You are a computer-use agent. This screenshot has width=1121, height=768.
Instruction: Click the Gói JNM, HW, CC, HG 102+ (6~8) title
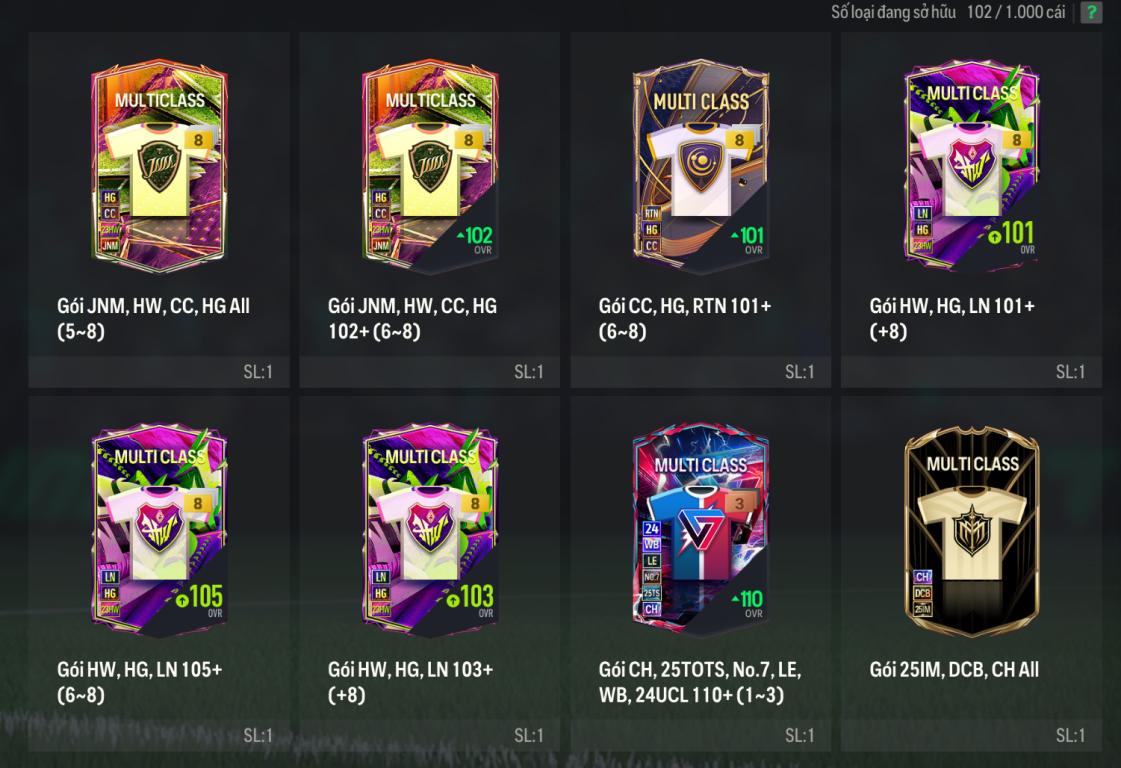(413, 318)
